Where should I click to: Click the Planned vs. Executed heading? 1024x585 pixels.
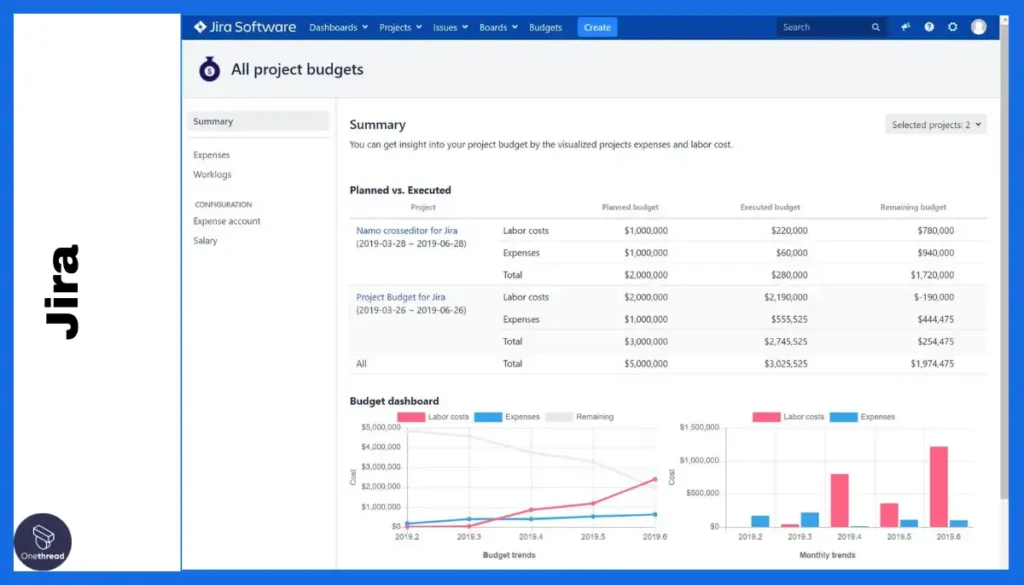click(x=400, y=190)
